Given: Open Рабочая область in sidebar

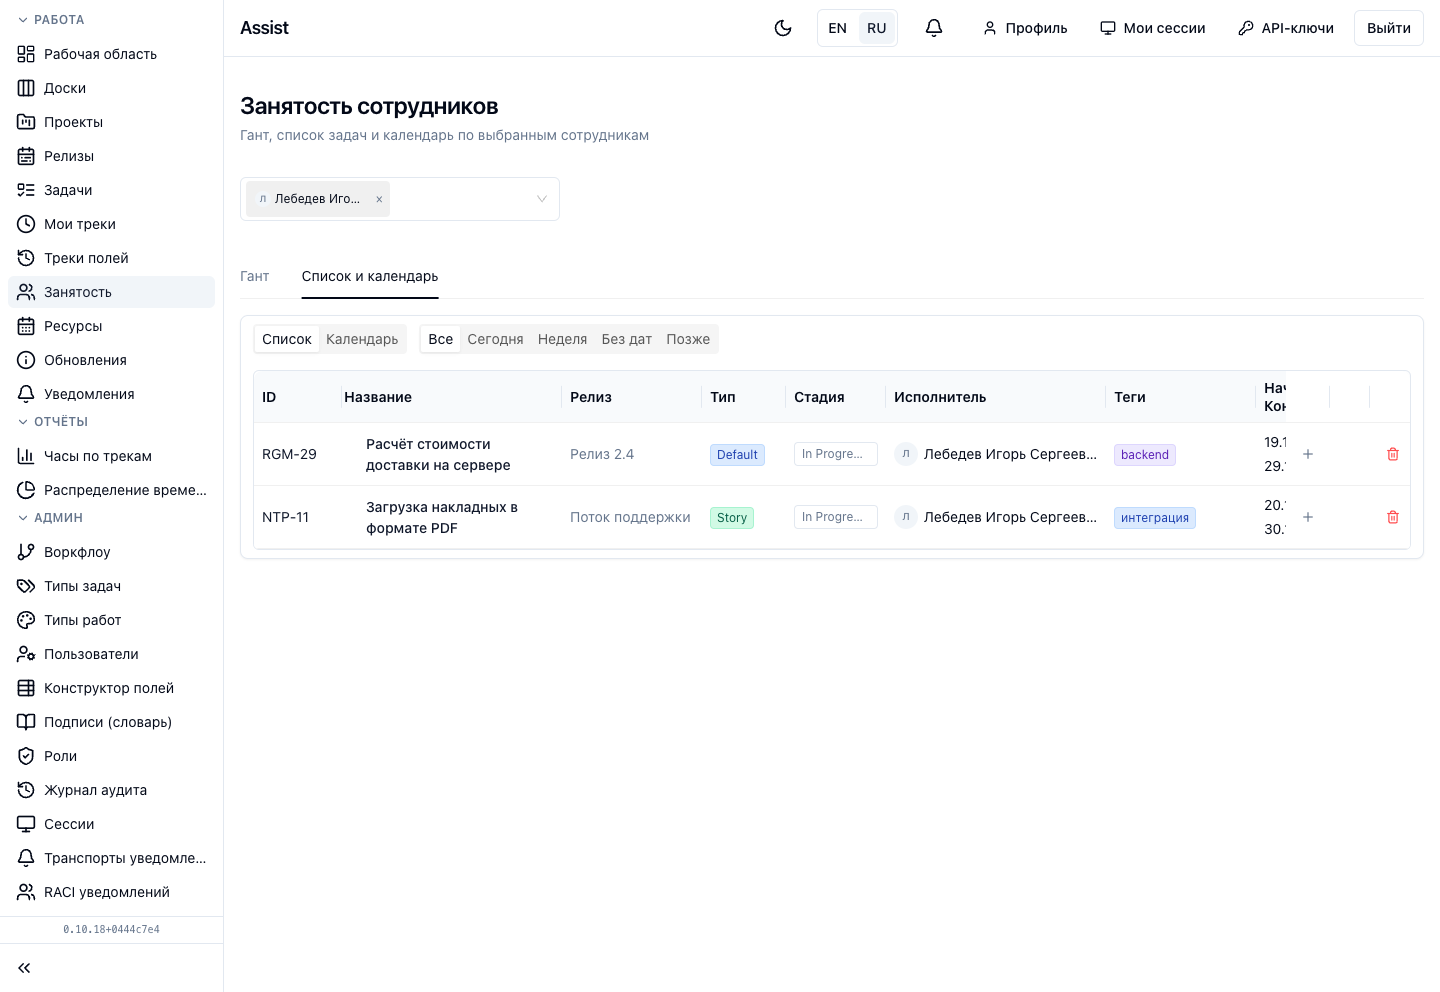Looking at the screenshot, I should point(111,54).
